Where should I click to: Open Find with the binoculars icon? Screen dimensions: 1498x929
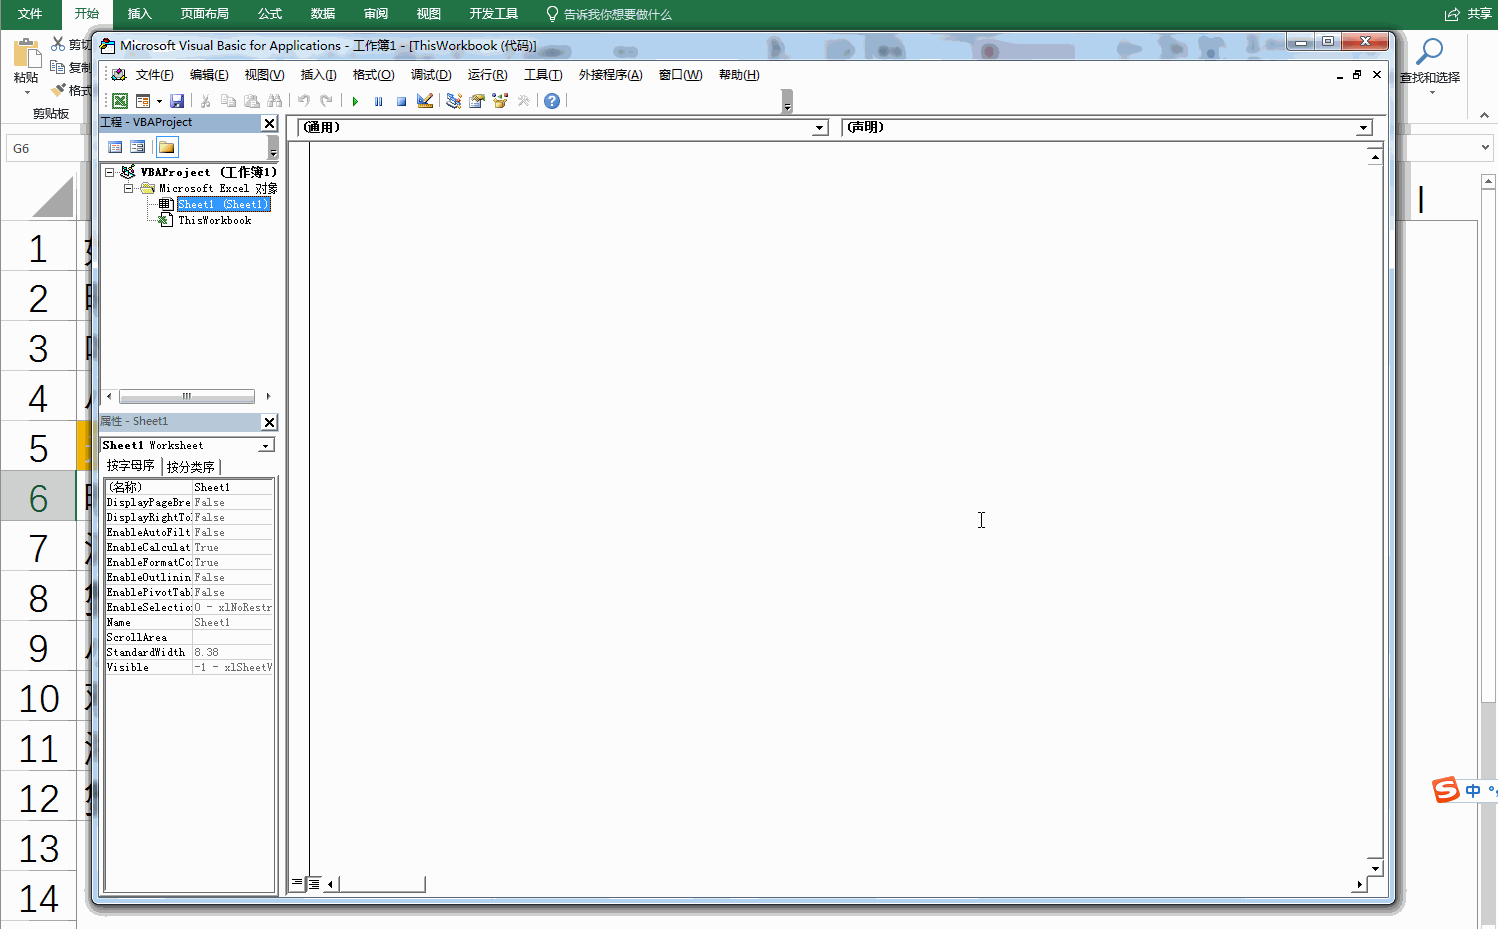(x=274, y=101)
